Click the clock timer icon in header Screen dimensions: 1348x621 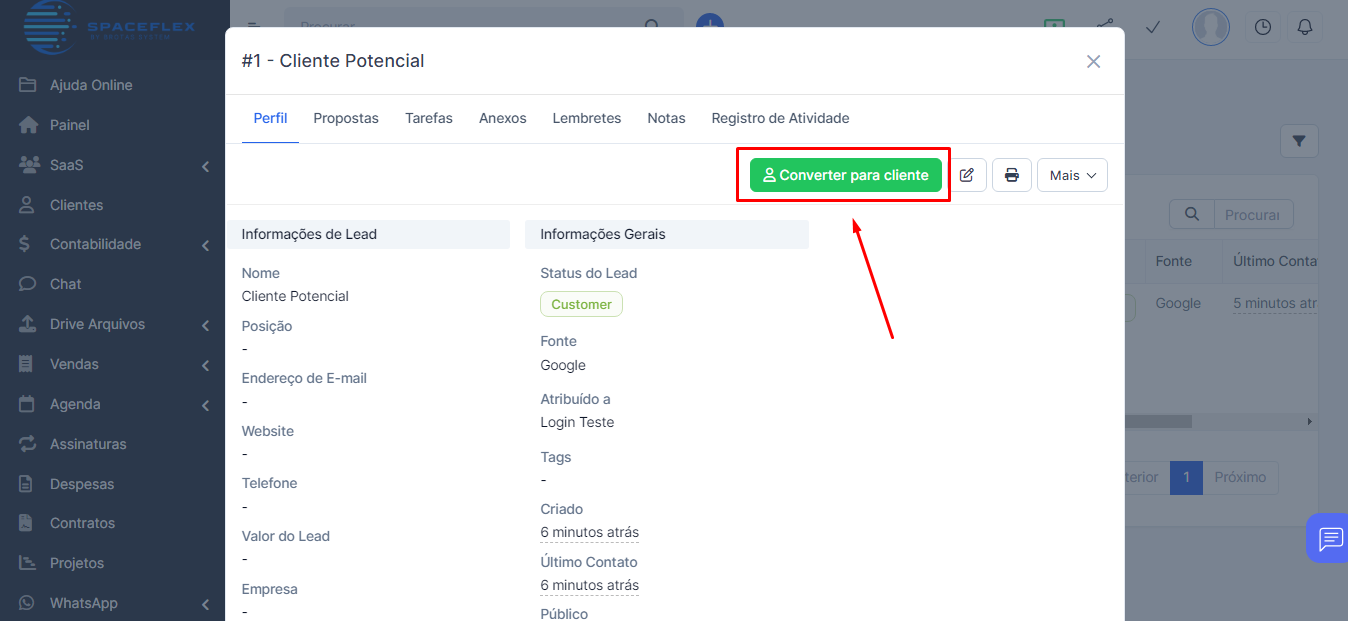(x=1263, y=27)
